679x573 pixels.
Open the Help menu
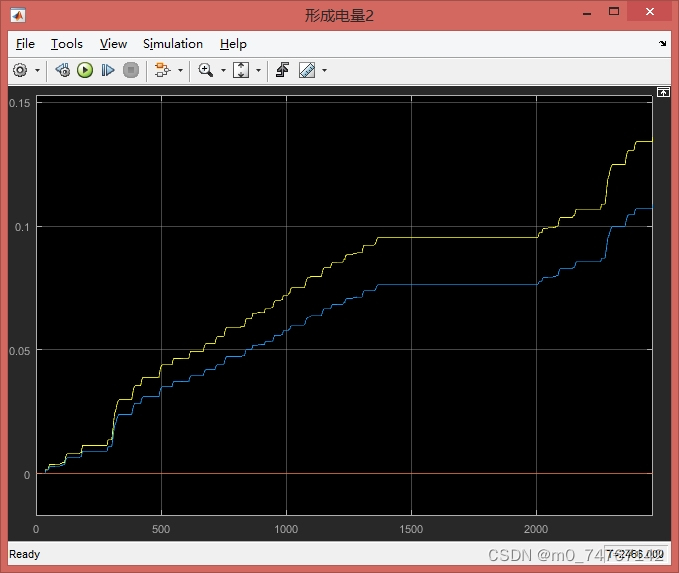(233, 44)
